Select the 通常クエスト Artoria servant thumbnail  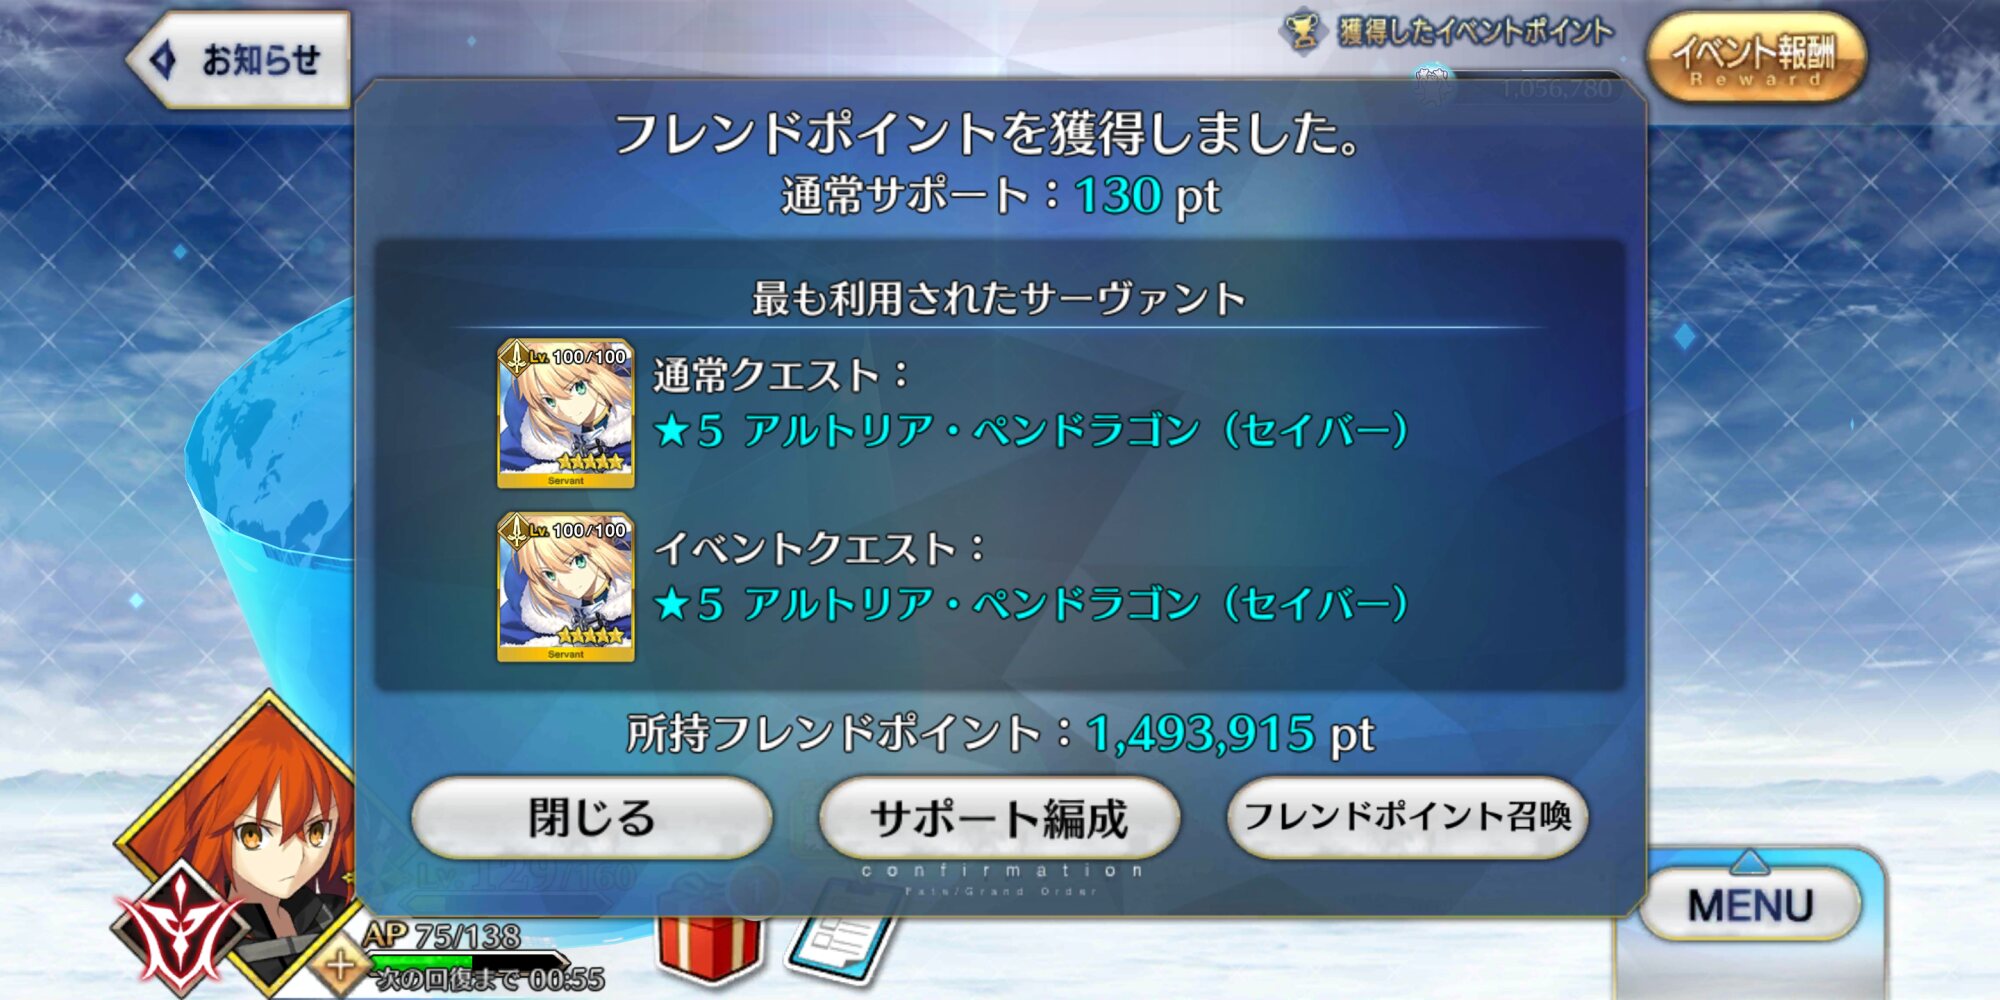[566, 414]
